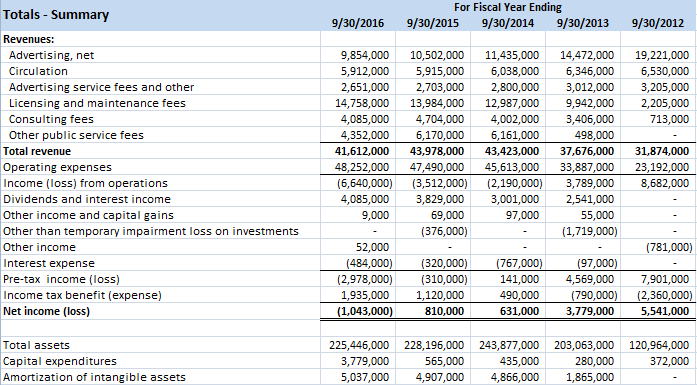Select the 'Consulting fees' row label
Screen dimensions: 697x385
point(51,119)
